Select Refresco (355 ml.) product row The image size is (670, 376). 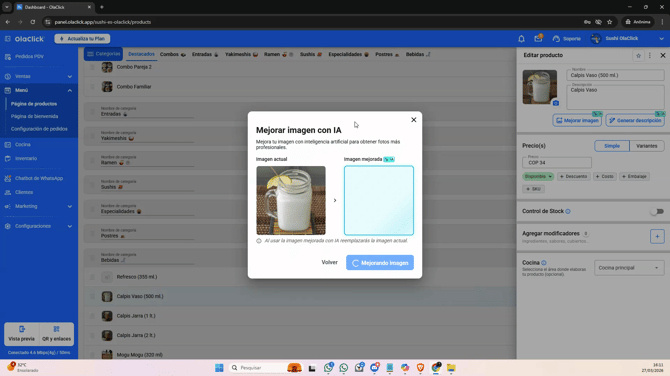pos(299,277)
